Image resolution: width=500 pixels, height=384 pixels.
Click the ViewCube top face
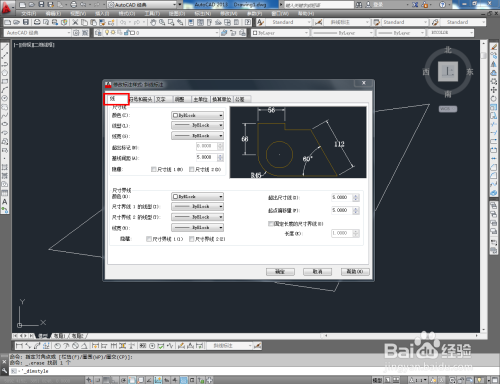(448, 71)
